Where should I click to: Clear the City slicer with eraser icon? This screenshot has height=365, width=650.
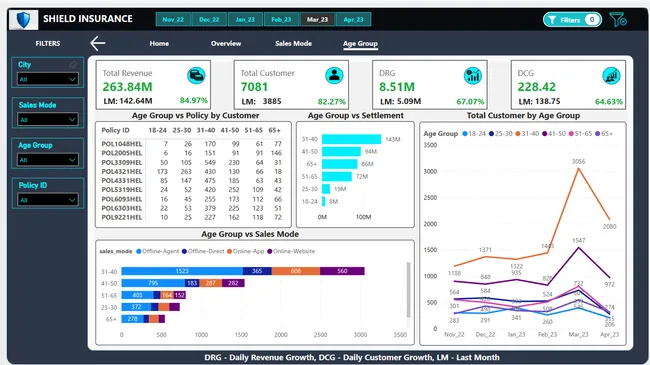[x=73, y=64]
